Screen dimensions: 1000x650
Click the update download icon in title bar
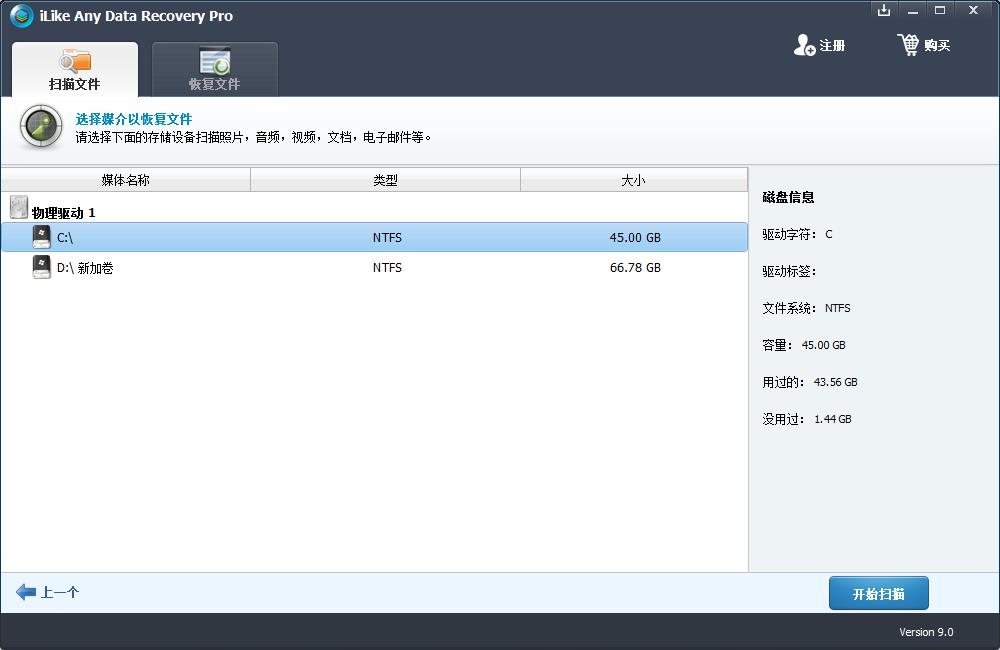point(883,10)
